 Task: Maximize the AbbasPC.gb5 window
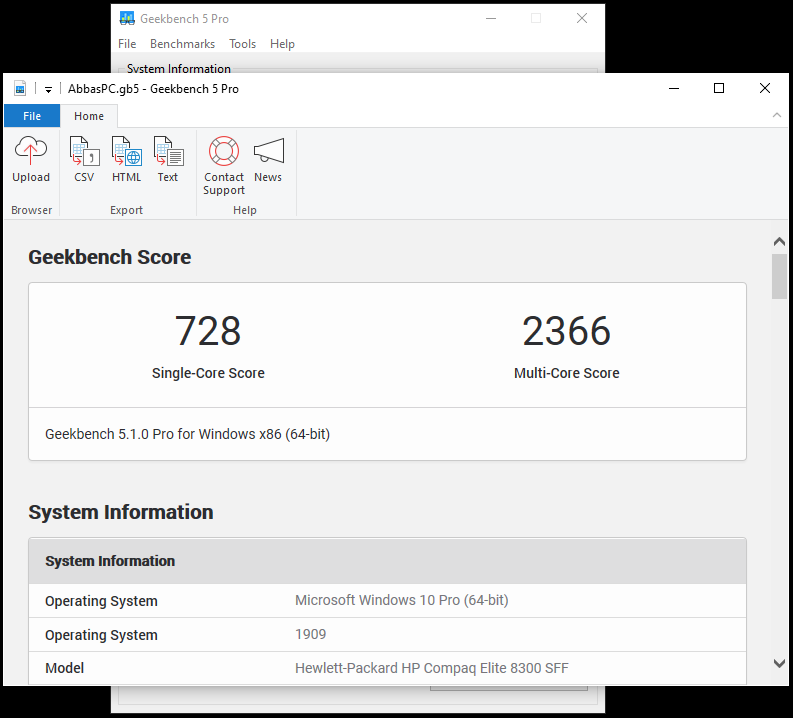click(719, 88)
